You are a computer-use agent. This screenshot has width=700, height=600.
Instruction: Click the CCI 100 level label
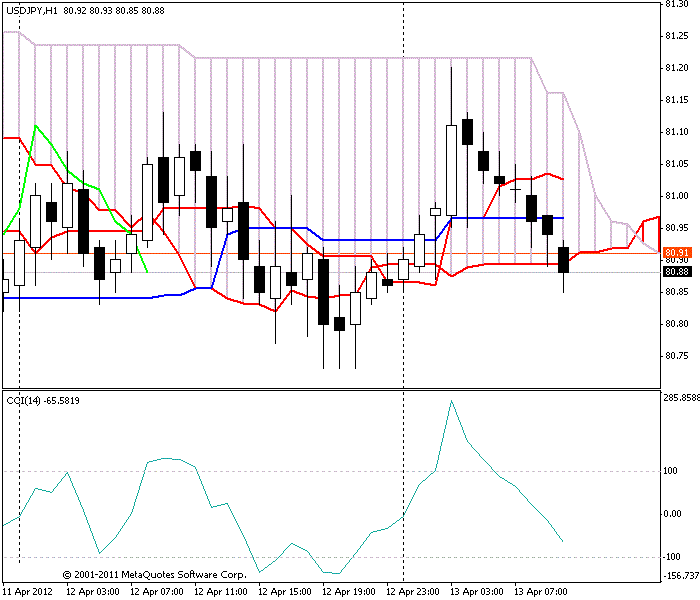click(671, 471)
